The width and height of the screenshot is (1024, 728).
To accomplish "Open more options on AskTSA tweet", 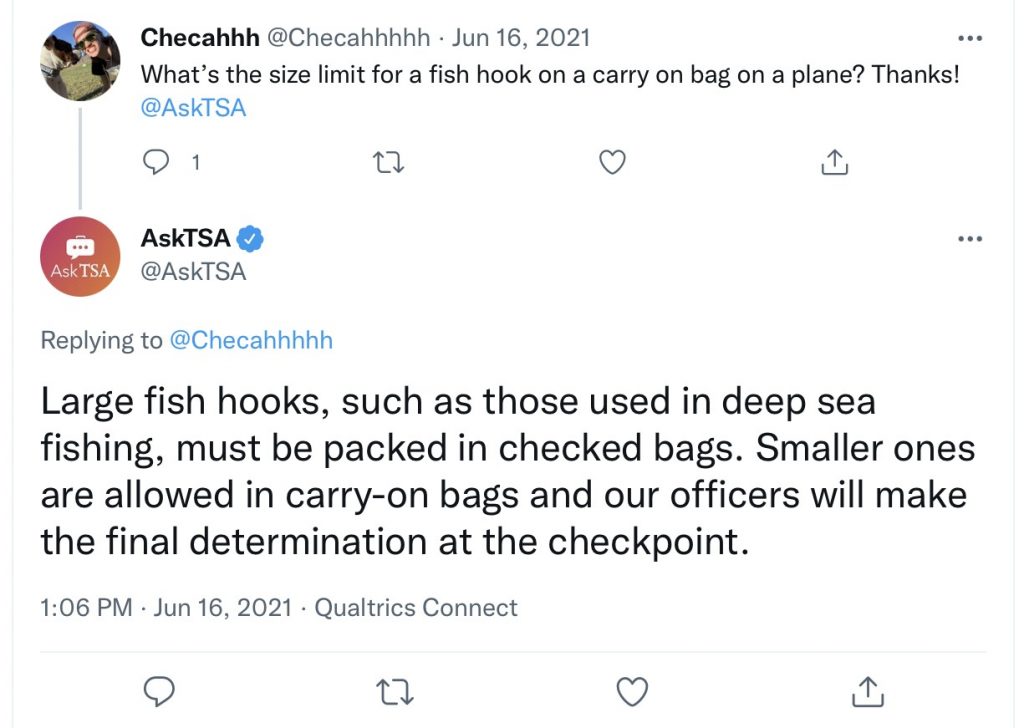I will 970,238.
